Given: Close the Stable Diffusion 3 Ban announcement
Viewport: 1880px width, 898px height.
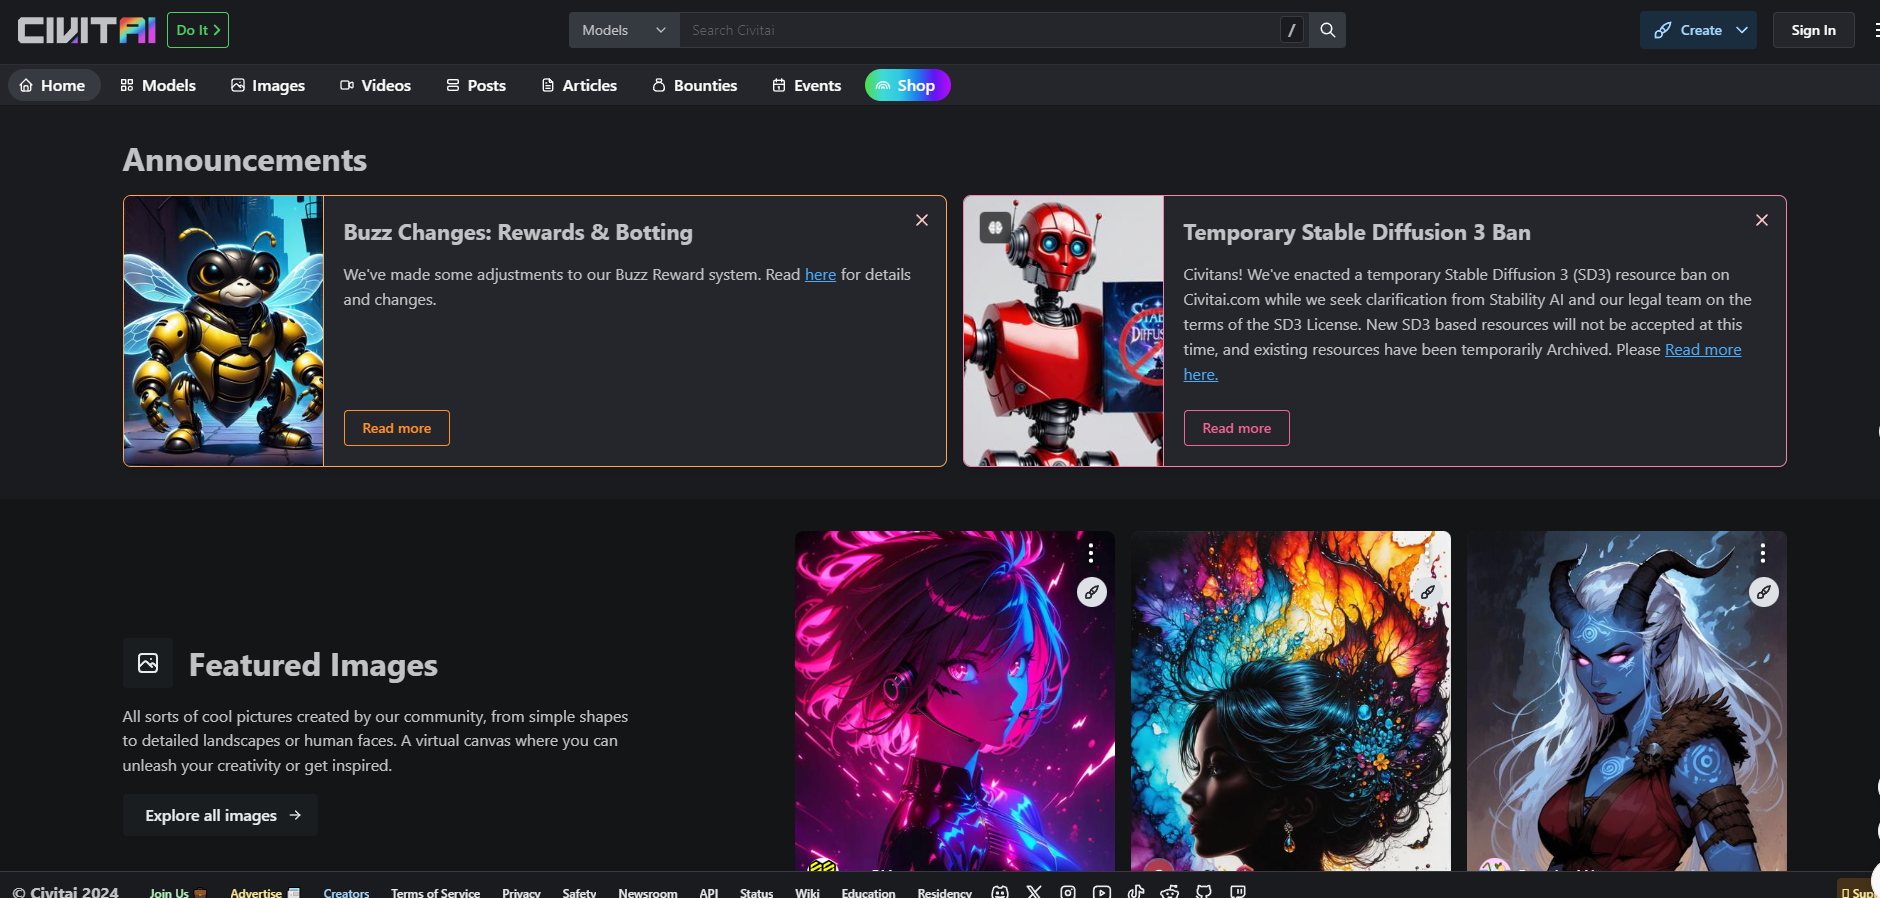Looking at the screenshot, I should 1762,220.
